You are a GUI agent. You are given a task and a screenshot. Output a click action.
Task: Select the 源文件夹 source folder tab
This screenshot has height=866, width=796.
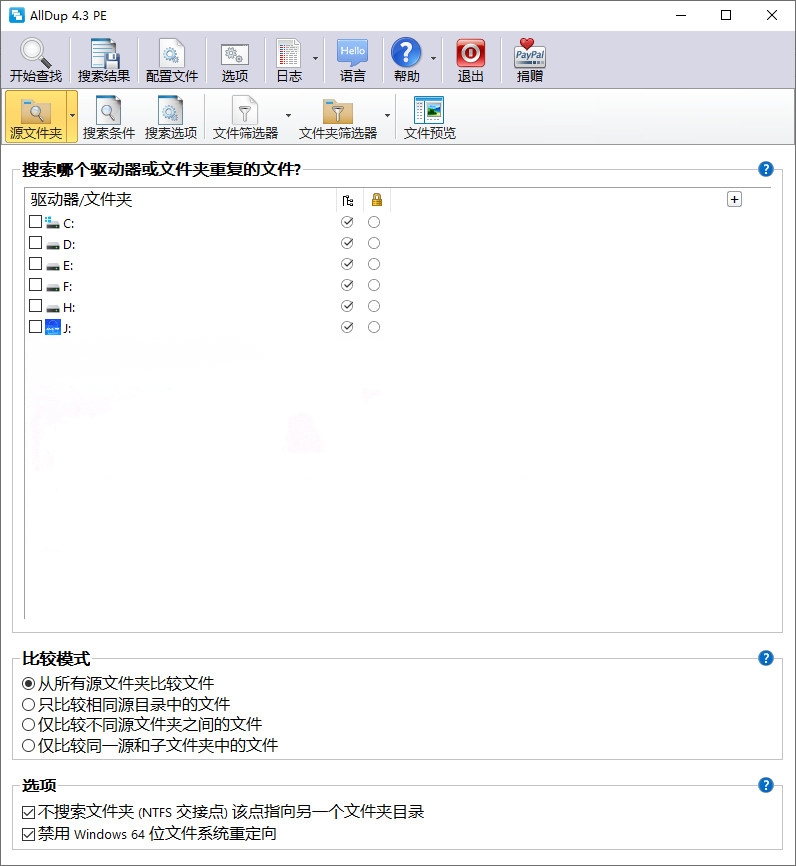(36, 117)
